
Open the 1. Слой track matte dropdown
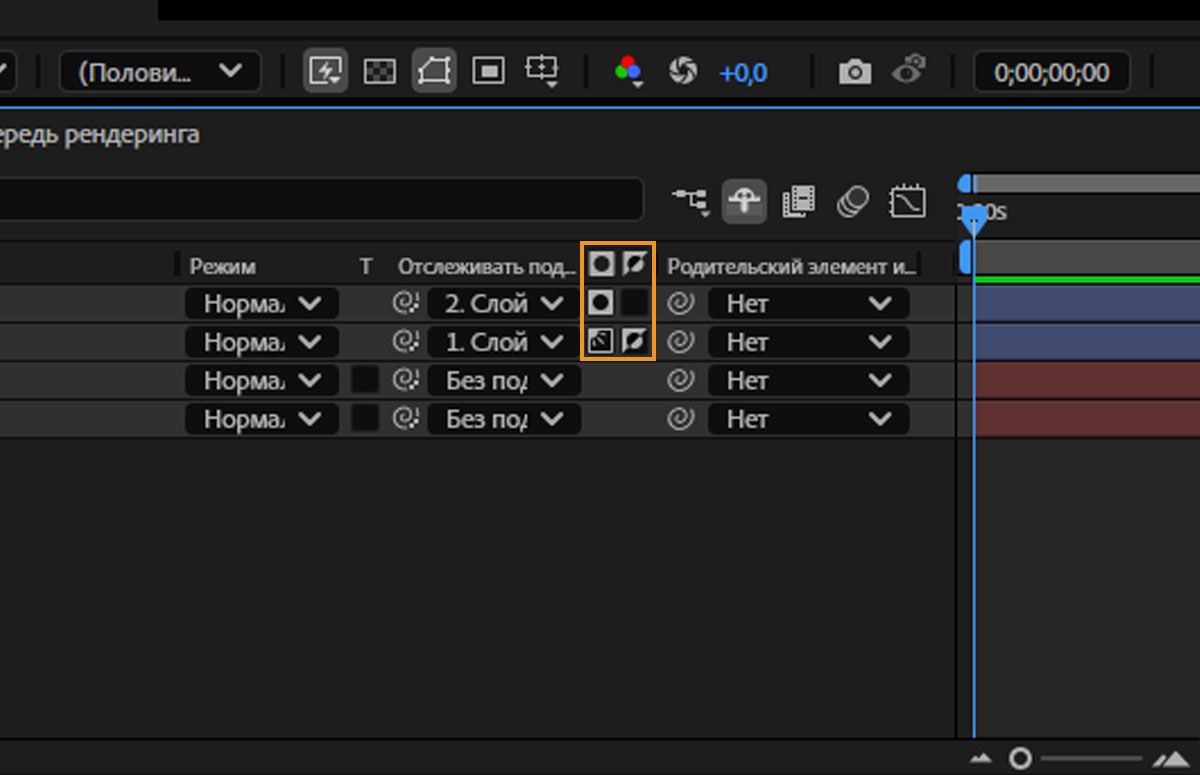(x=504, y=342)
